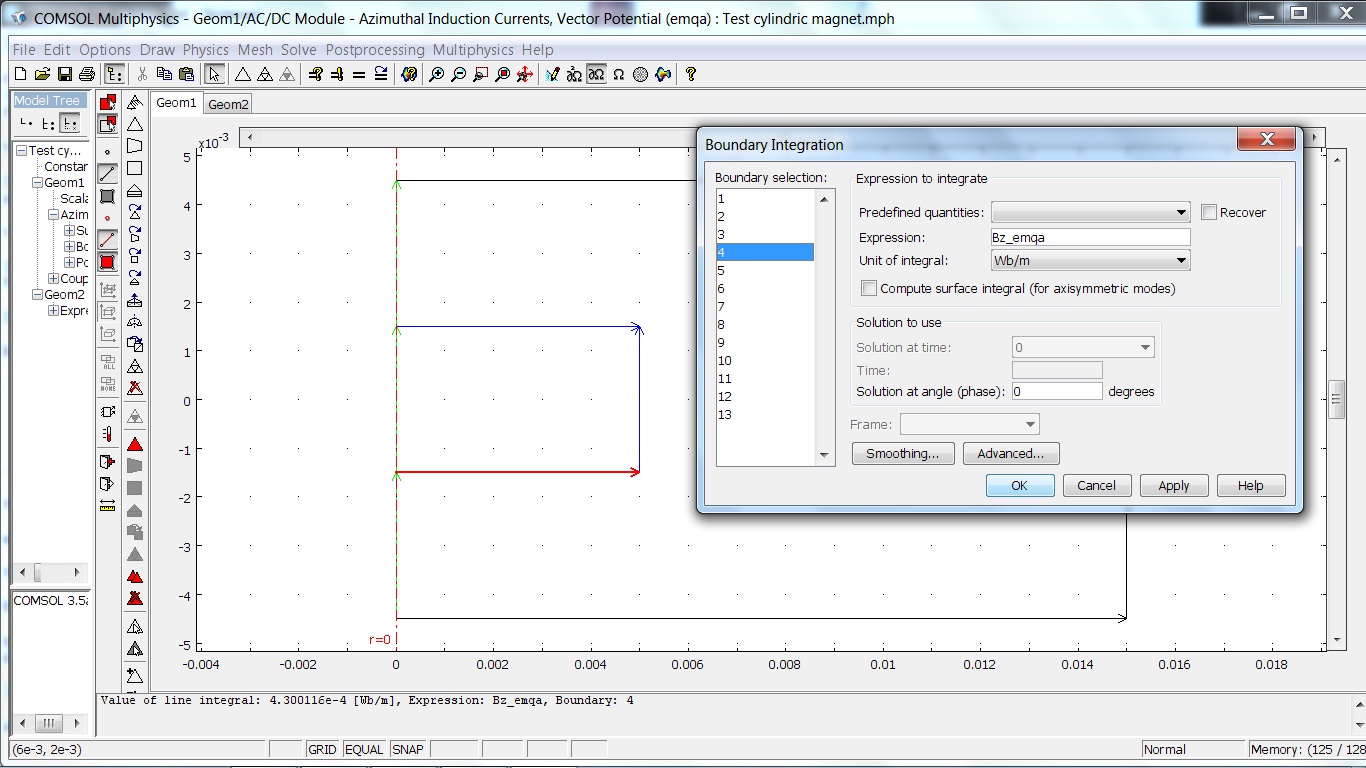Click the Advanced... button
The height and width of the screenshot is (768, 1366).
(x=1011, y=454)
